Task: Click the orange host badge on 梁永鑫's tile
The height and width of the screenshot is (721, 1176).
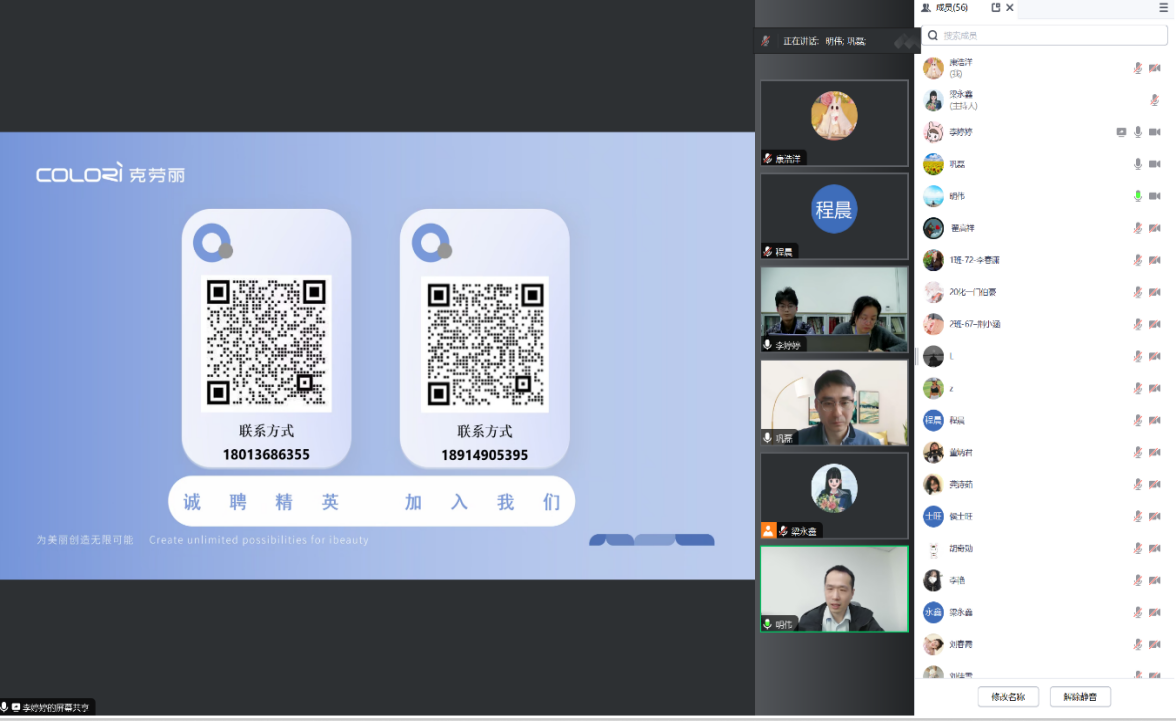Action: [x=768, y=530]
